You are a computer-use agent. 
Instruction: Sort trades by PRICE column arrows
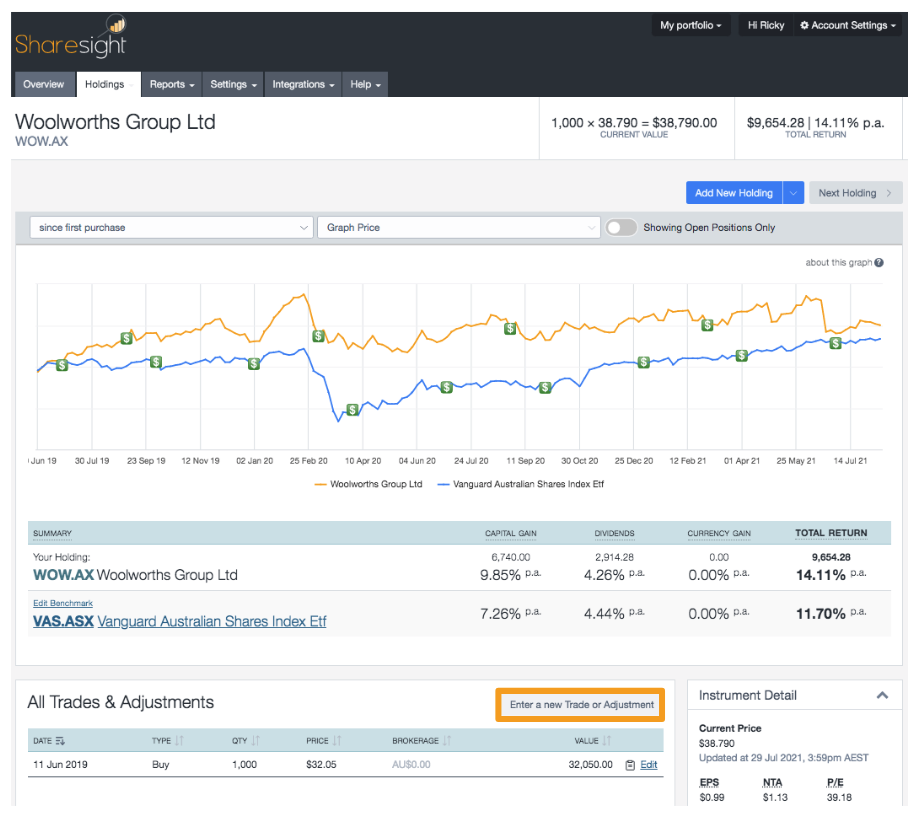[337, 740]
